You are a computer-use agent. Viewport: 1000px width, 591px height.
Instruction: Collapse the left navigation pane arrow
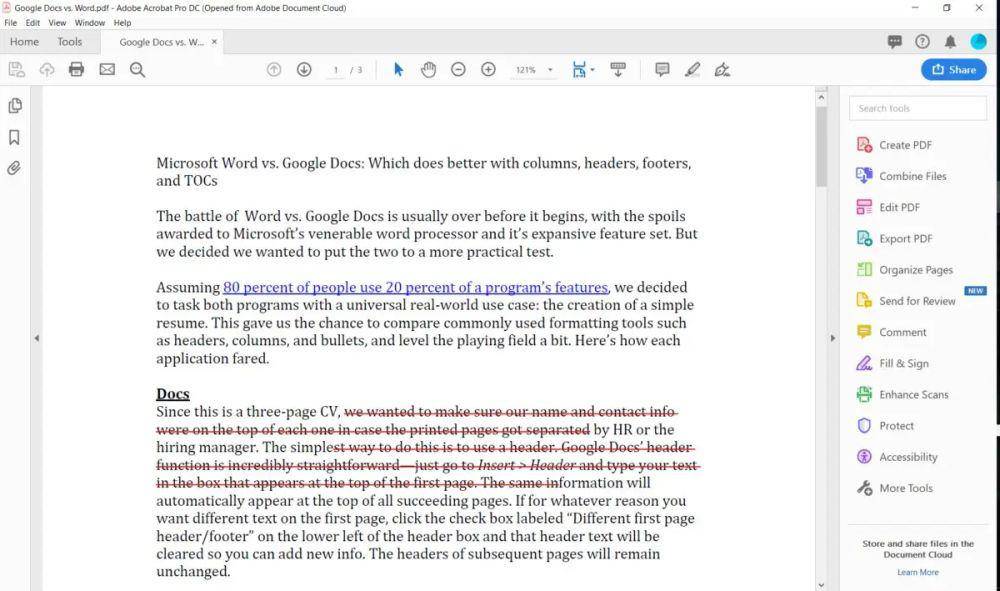36,338
